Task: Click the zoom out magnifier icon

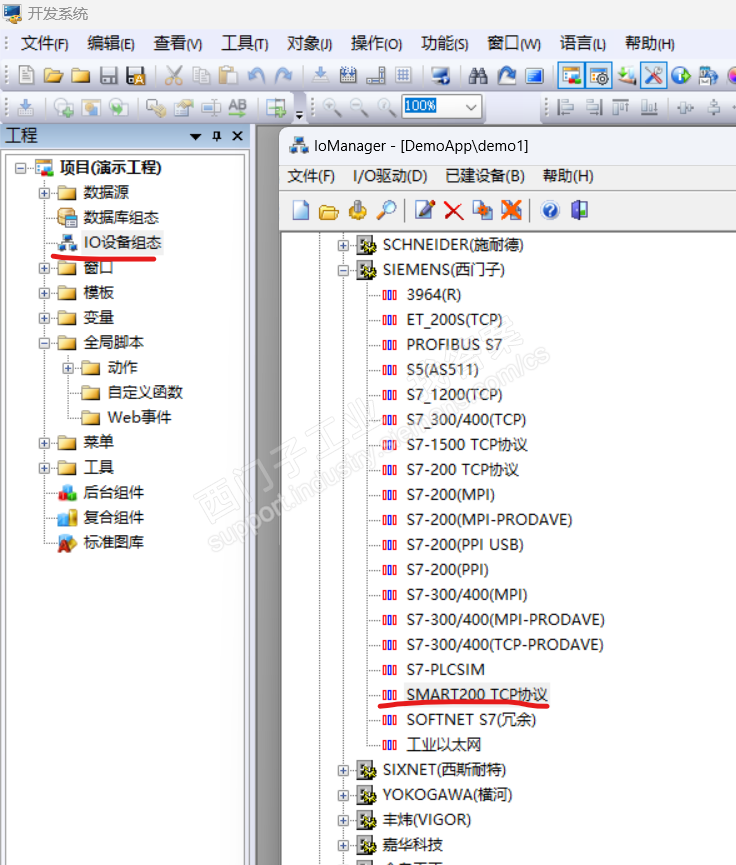Action: coord(359,107)
